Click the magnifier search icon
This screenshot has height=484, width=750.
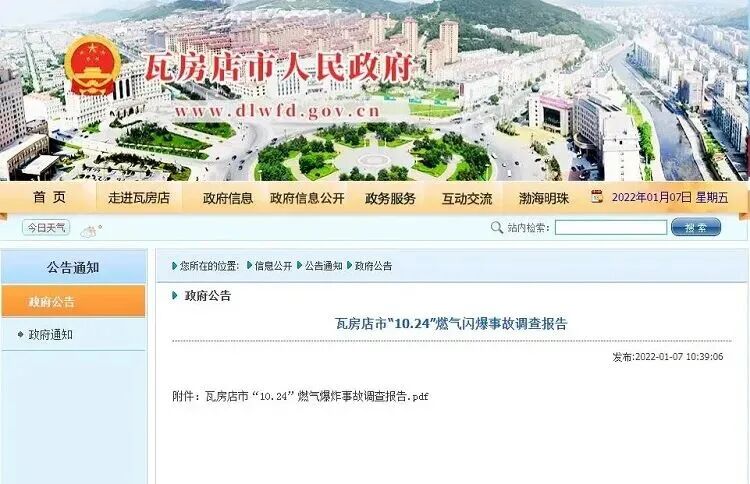click(x=496, y=227)
